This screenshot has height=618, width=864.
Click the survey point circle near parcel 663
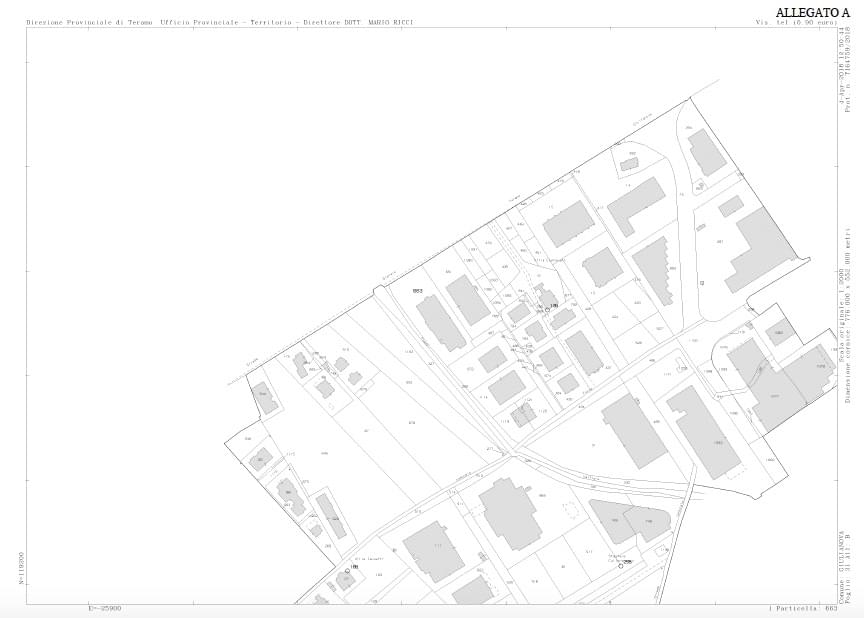click(547, 310)
